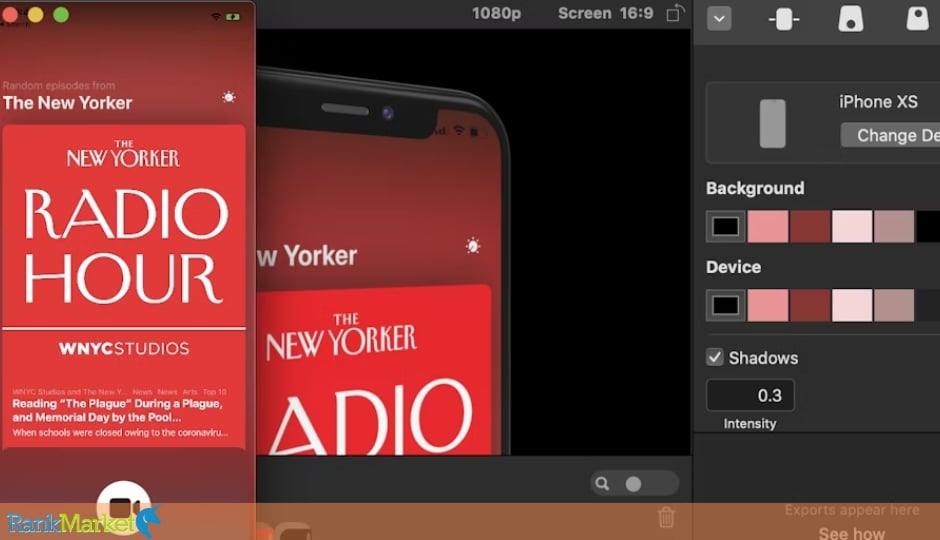Pick the dark red Background swatch
Viewport: 940px width, 540px height.
pos(810,227)
